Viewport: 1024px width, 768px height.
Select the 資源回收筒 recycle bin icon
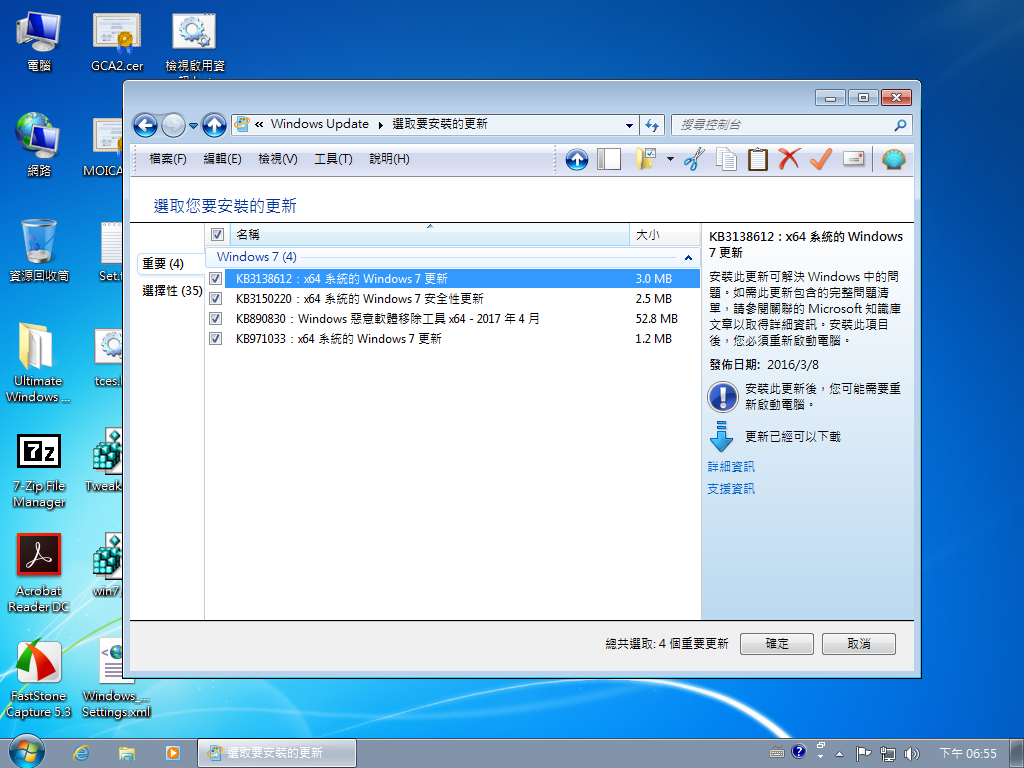click(x=39, y=251)
